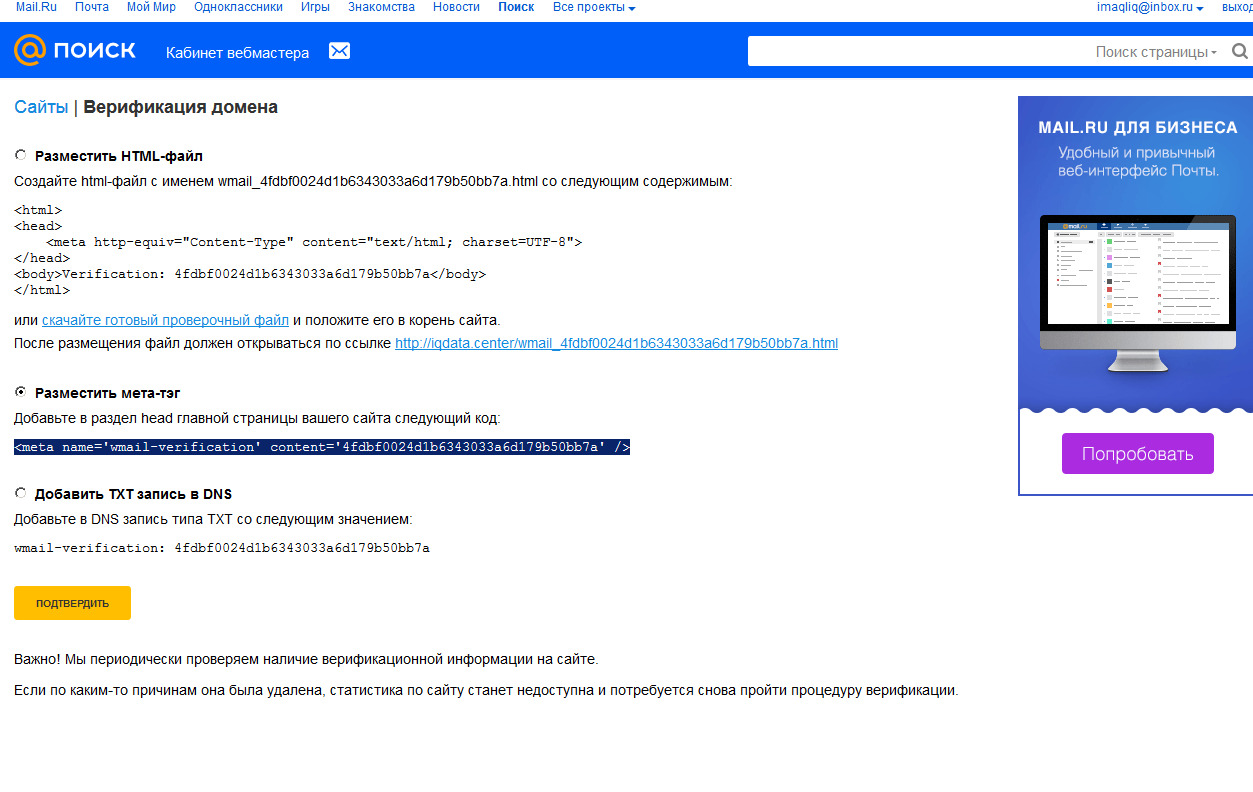Click into the search input field
Viewport: 1253px width, 792px height.
(920, 52)
